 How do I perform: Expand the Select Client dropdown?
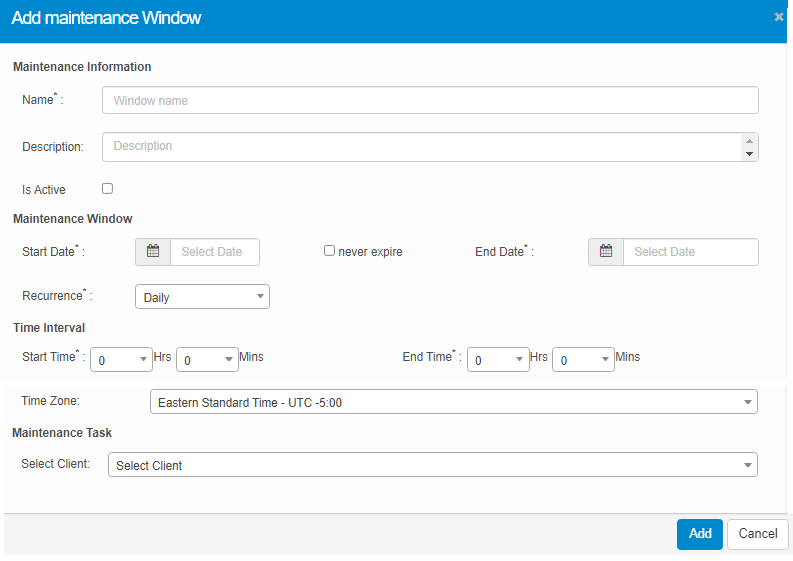432,465
